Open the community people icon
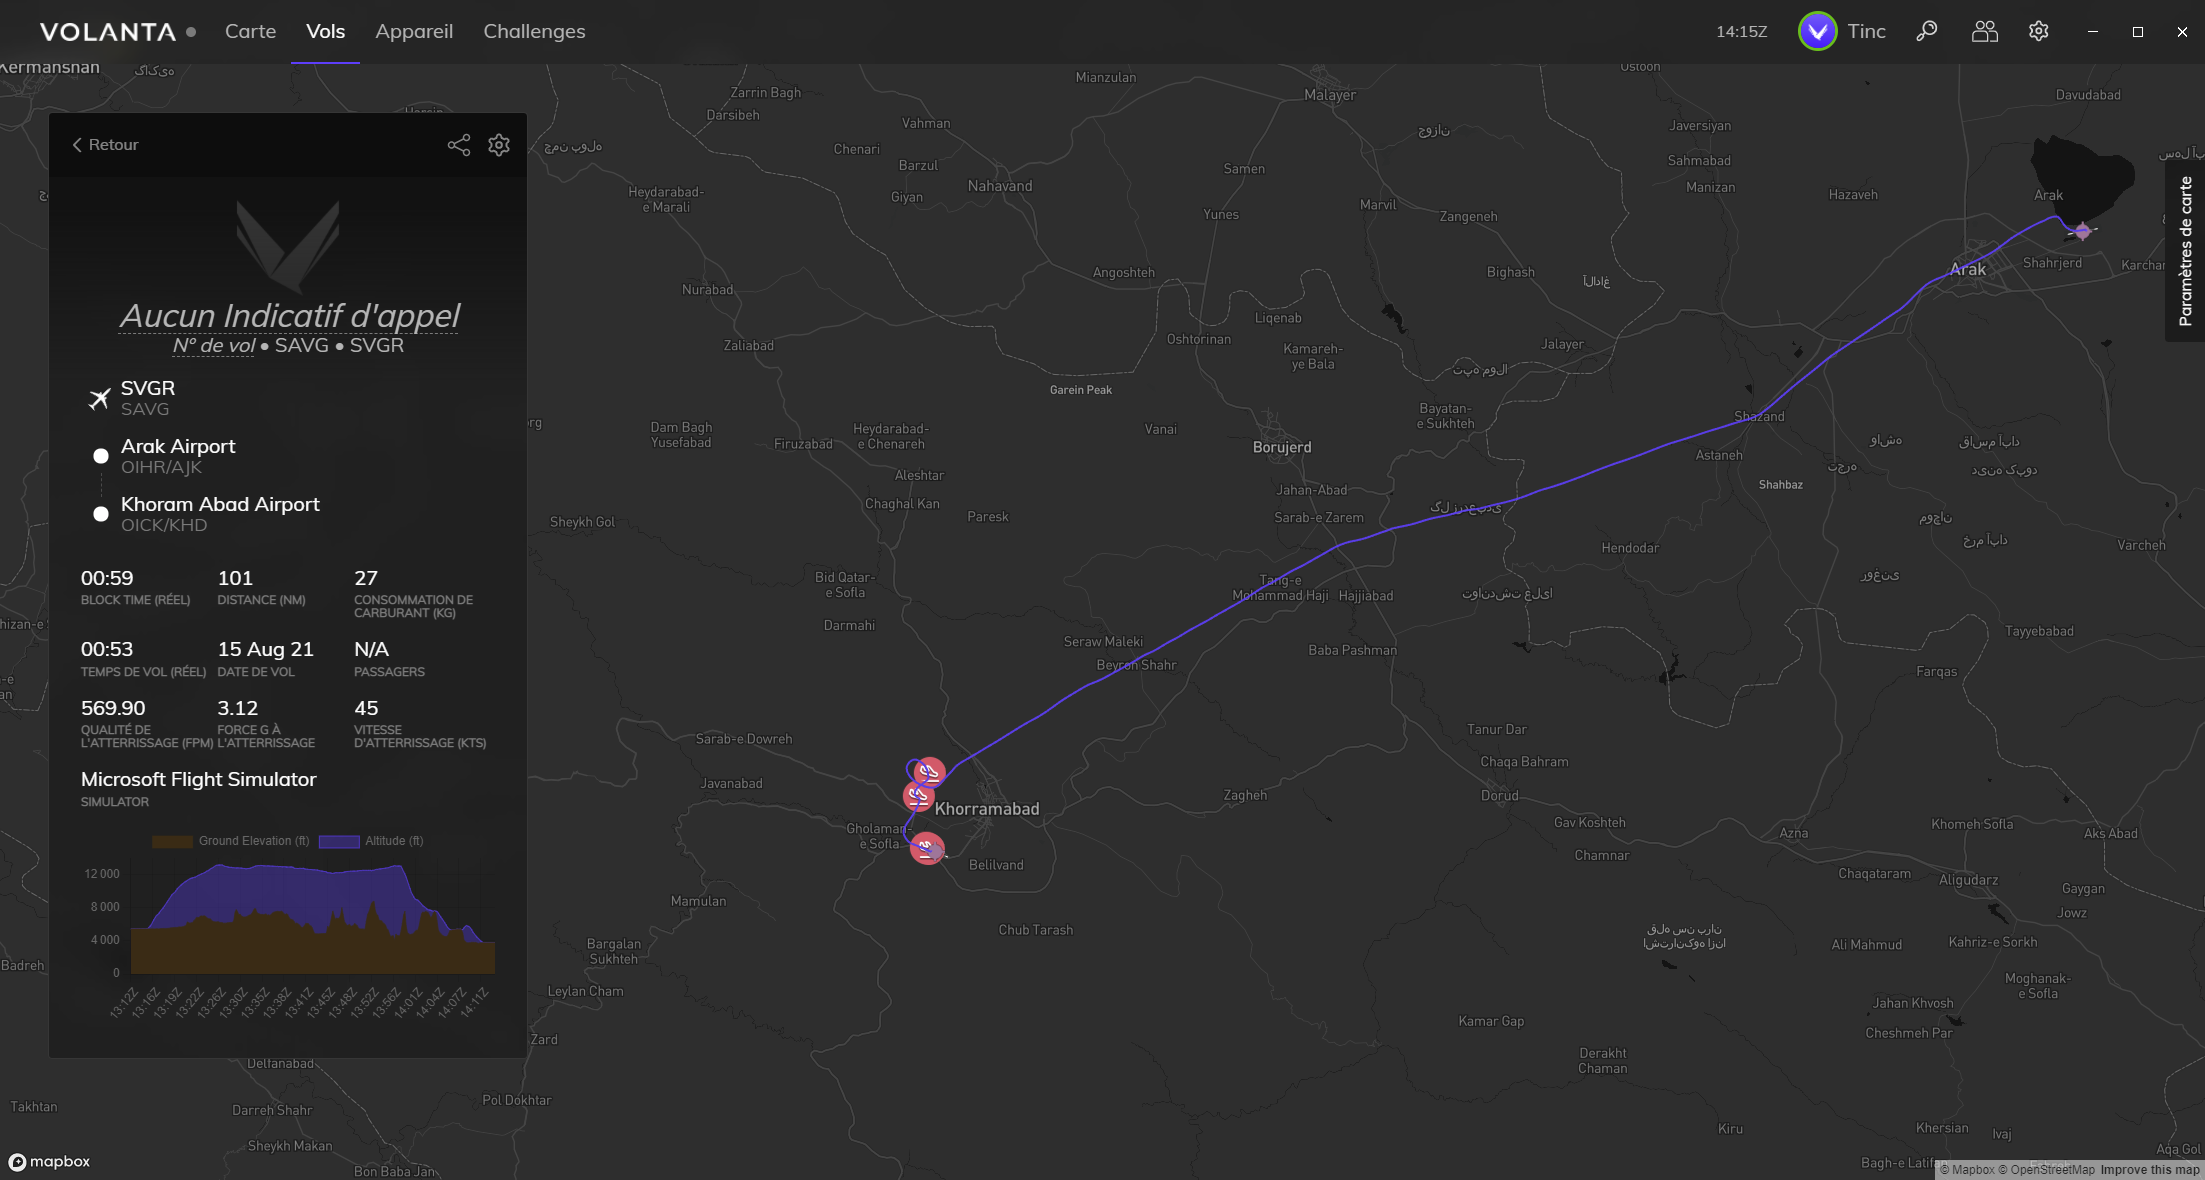This screenshot has width=2205, height=1180. pos(1984,31)
